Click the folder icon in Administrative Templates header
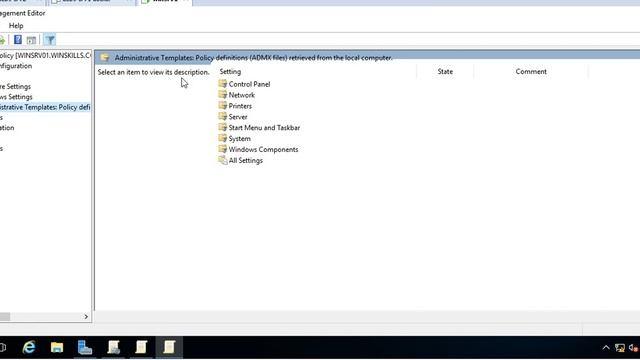 click(x=104, y=58)
